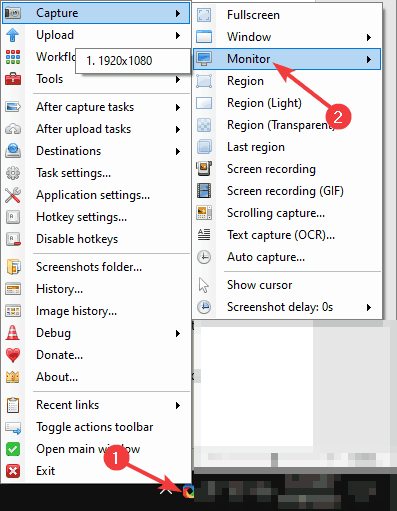The height and width of the screenshot is (511, 397).
Task: Click the Donate heart icon
Action: (x=13, y=355)
